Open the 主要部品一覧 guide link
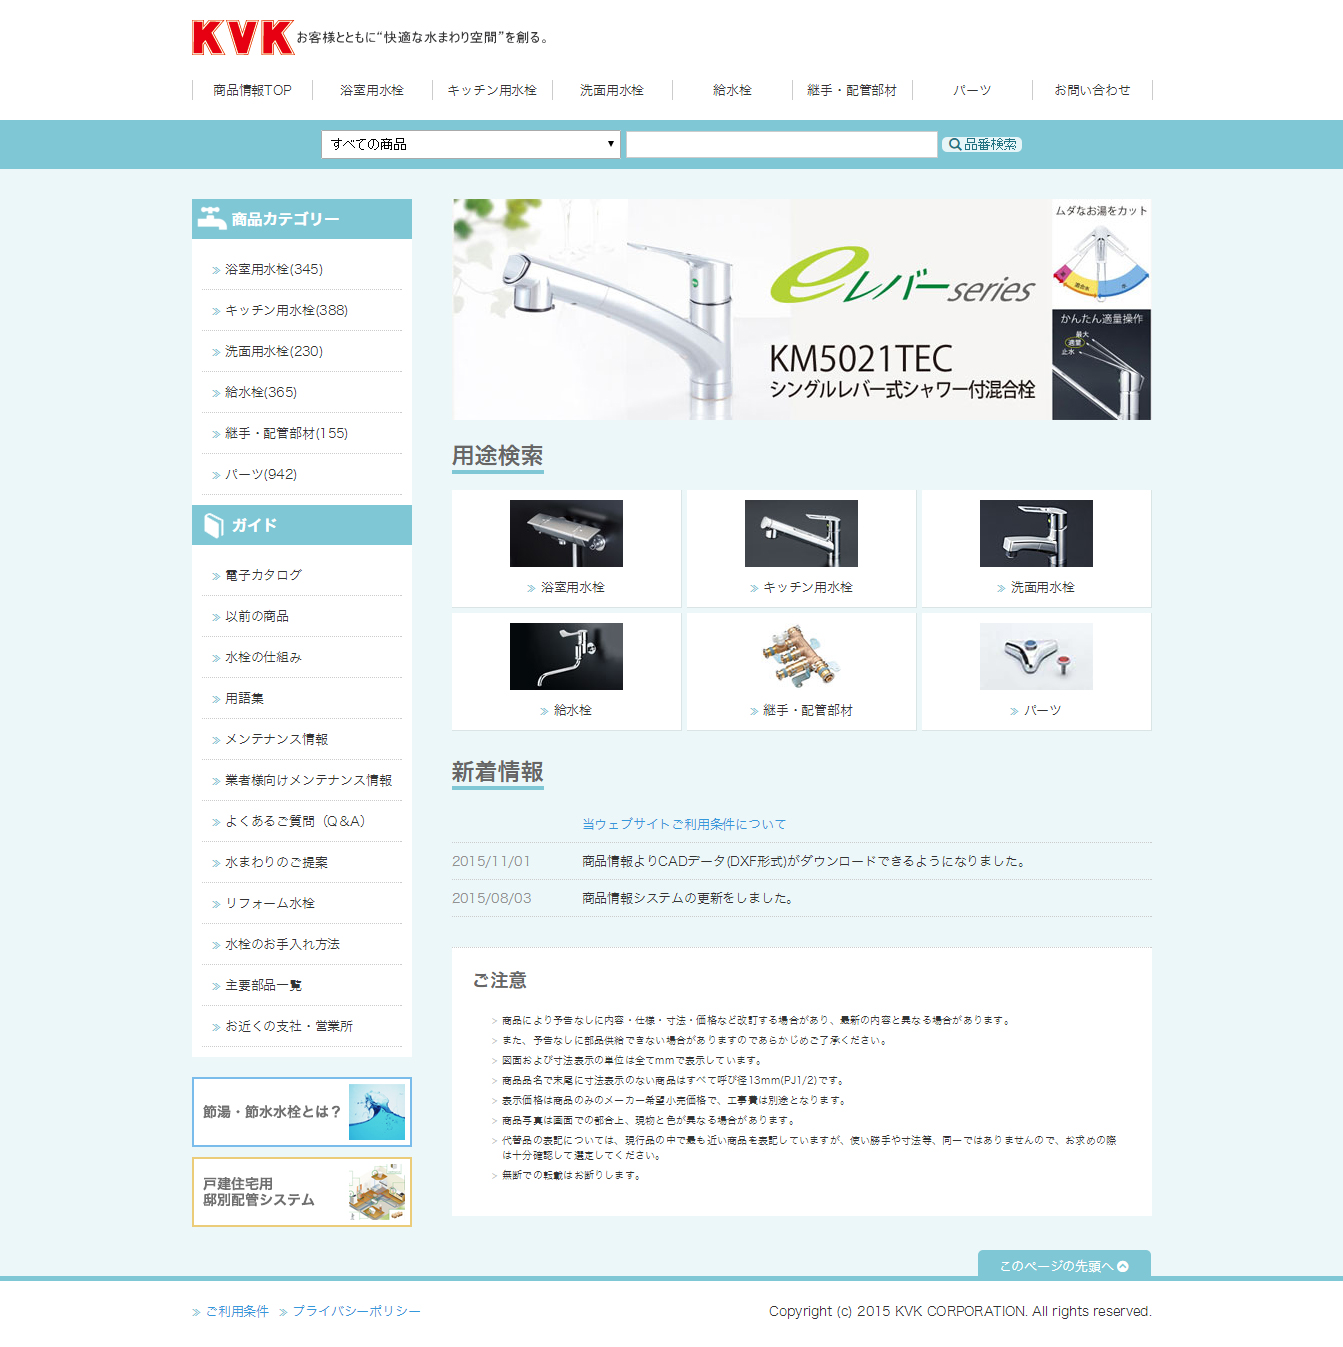The height and width of the screenshot is (1347, 1343). point(263,985)
